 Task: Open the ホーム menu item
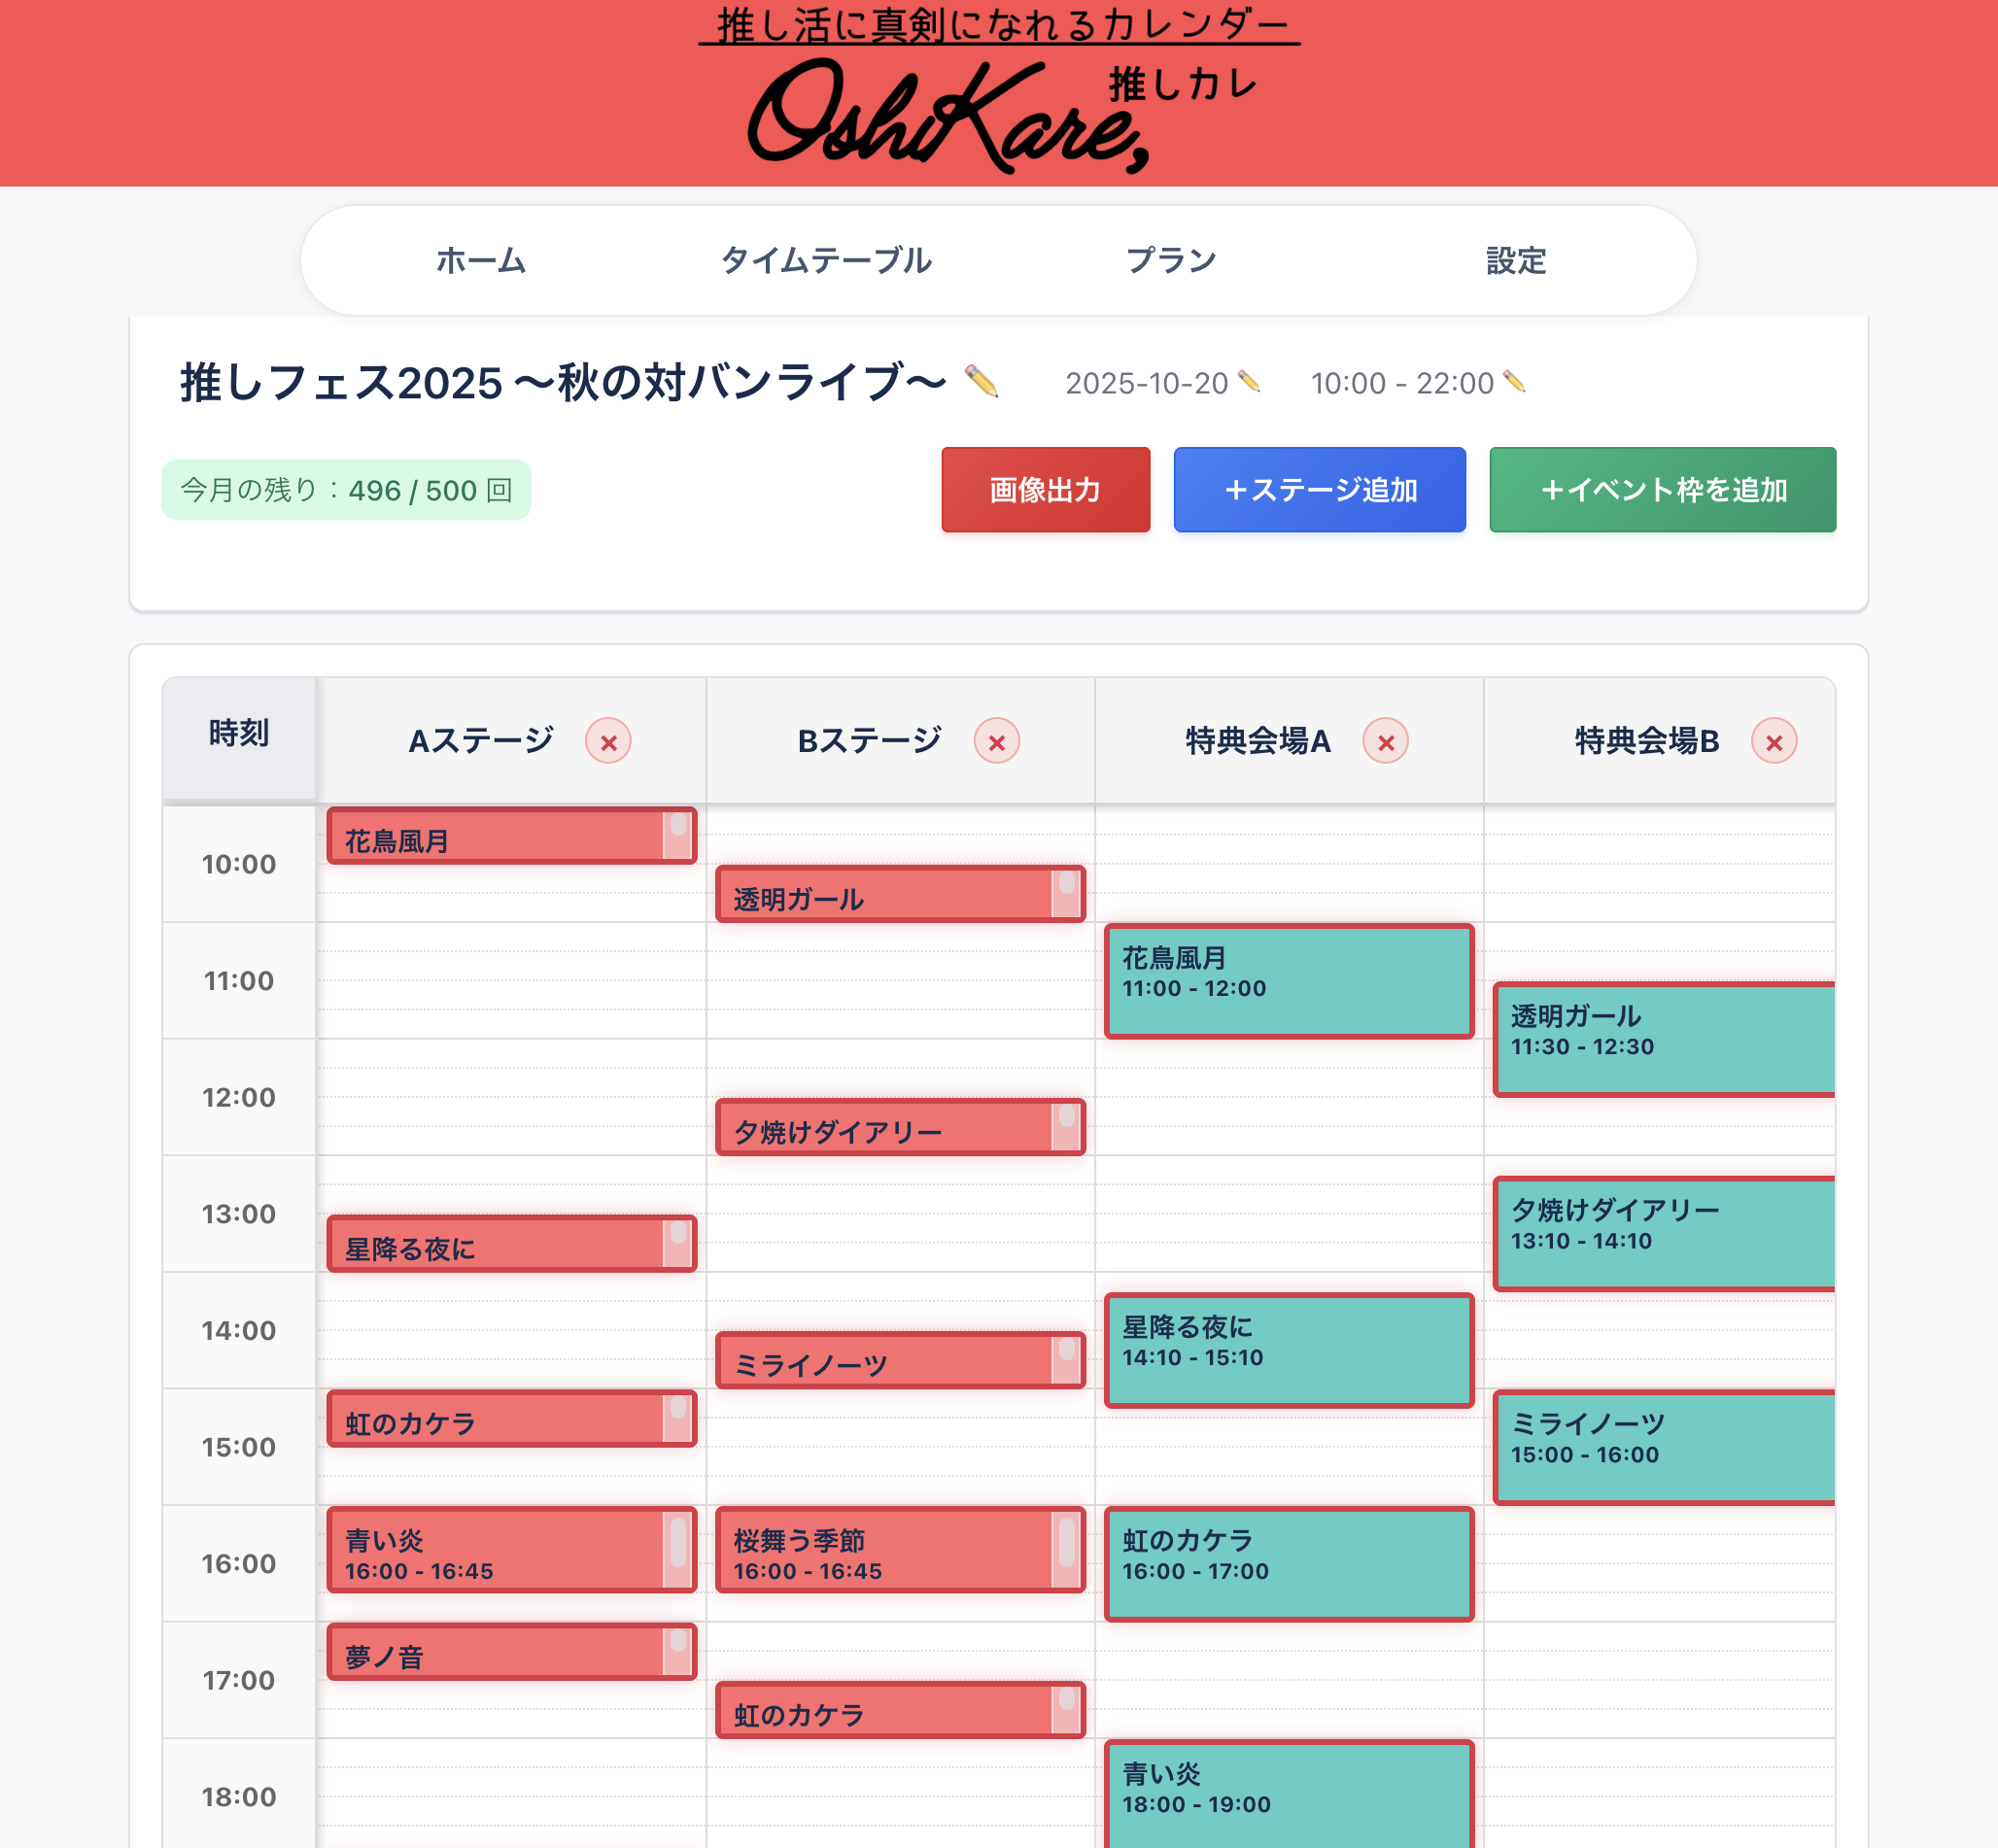click(481, 261)
